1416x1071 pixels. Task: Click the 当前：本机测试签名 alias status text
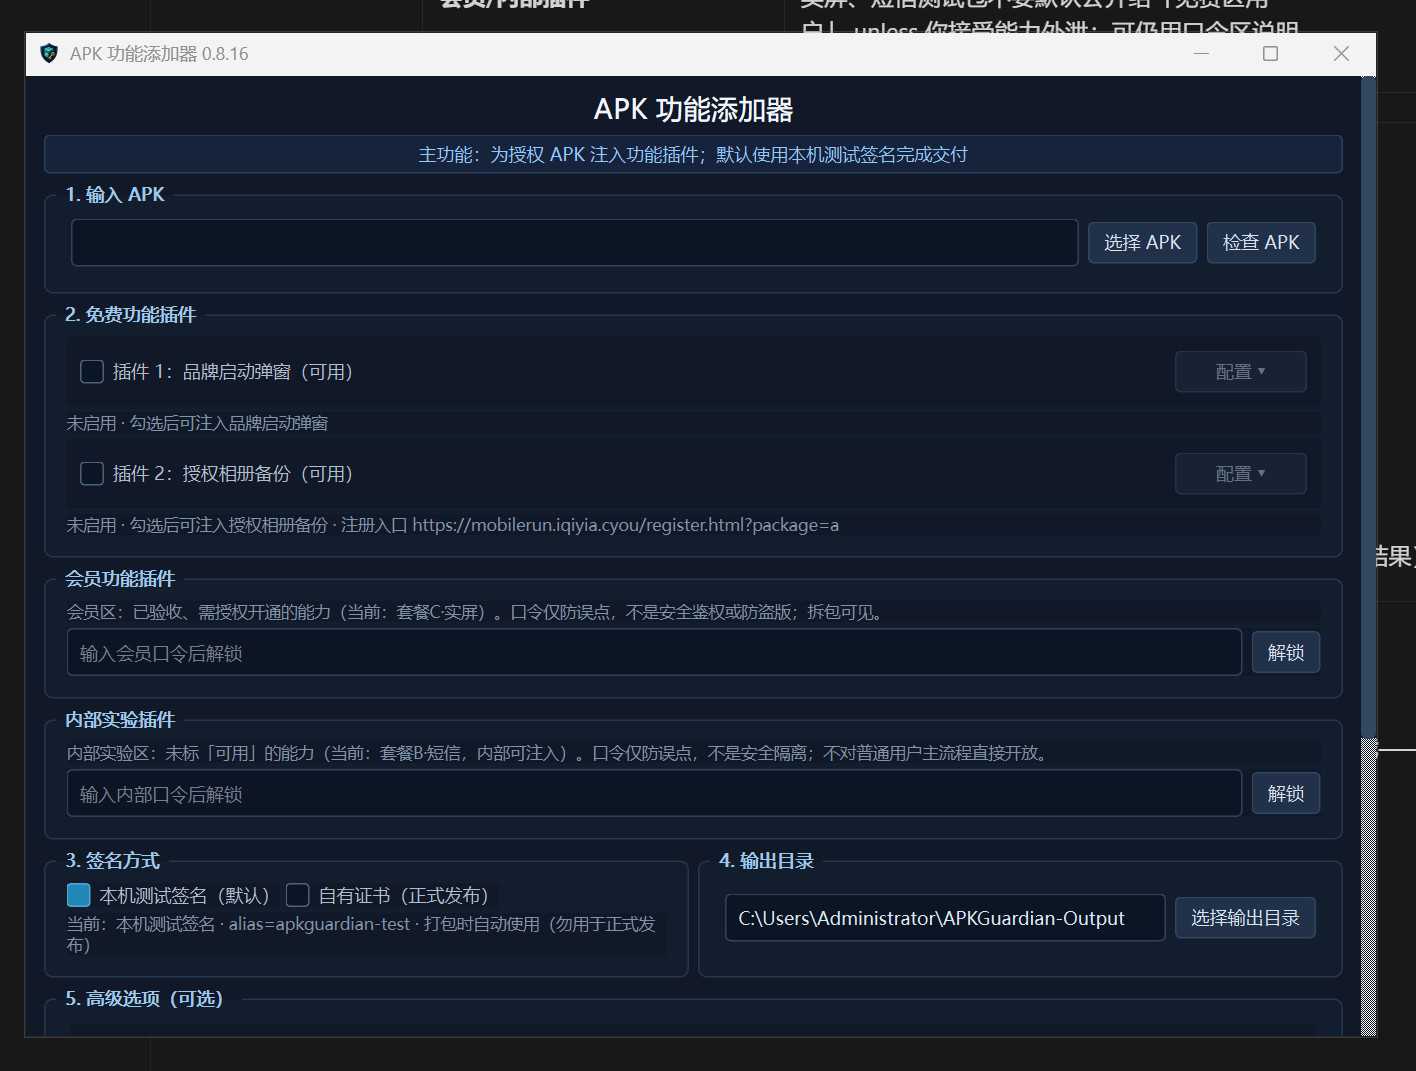pos(361,934)
